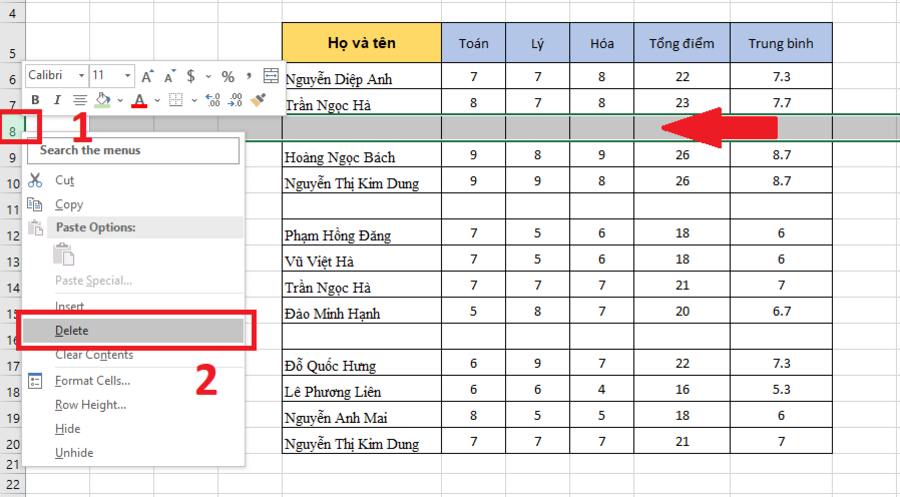The height and width of the screenshot is (497, 900).
Task: Select Delete in the context menu
Action: (x=133, y=331)
